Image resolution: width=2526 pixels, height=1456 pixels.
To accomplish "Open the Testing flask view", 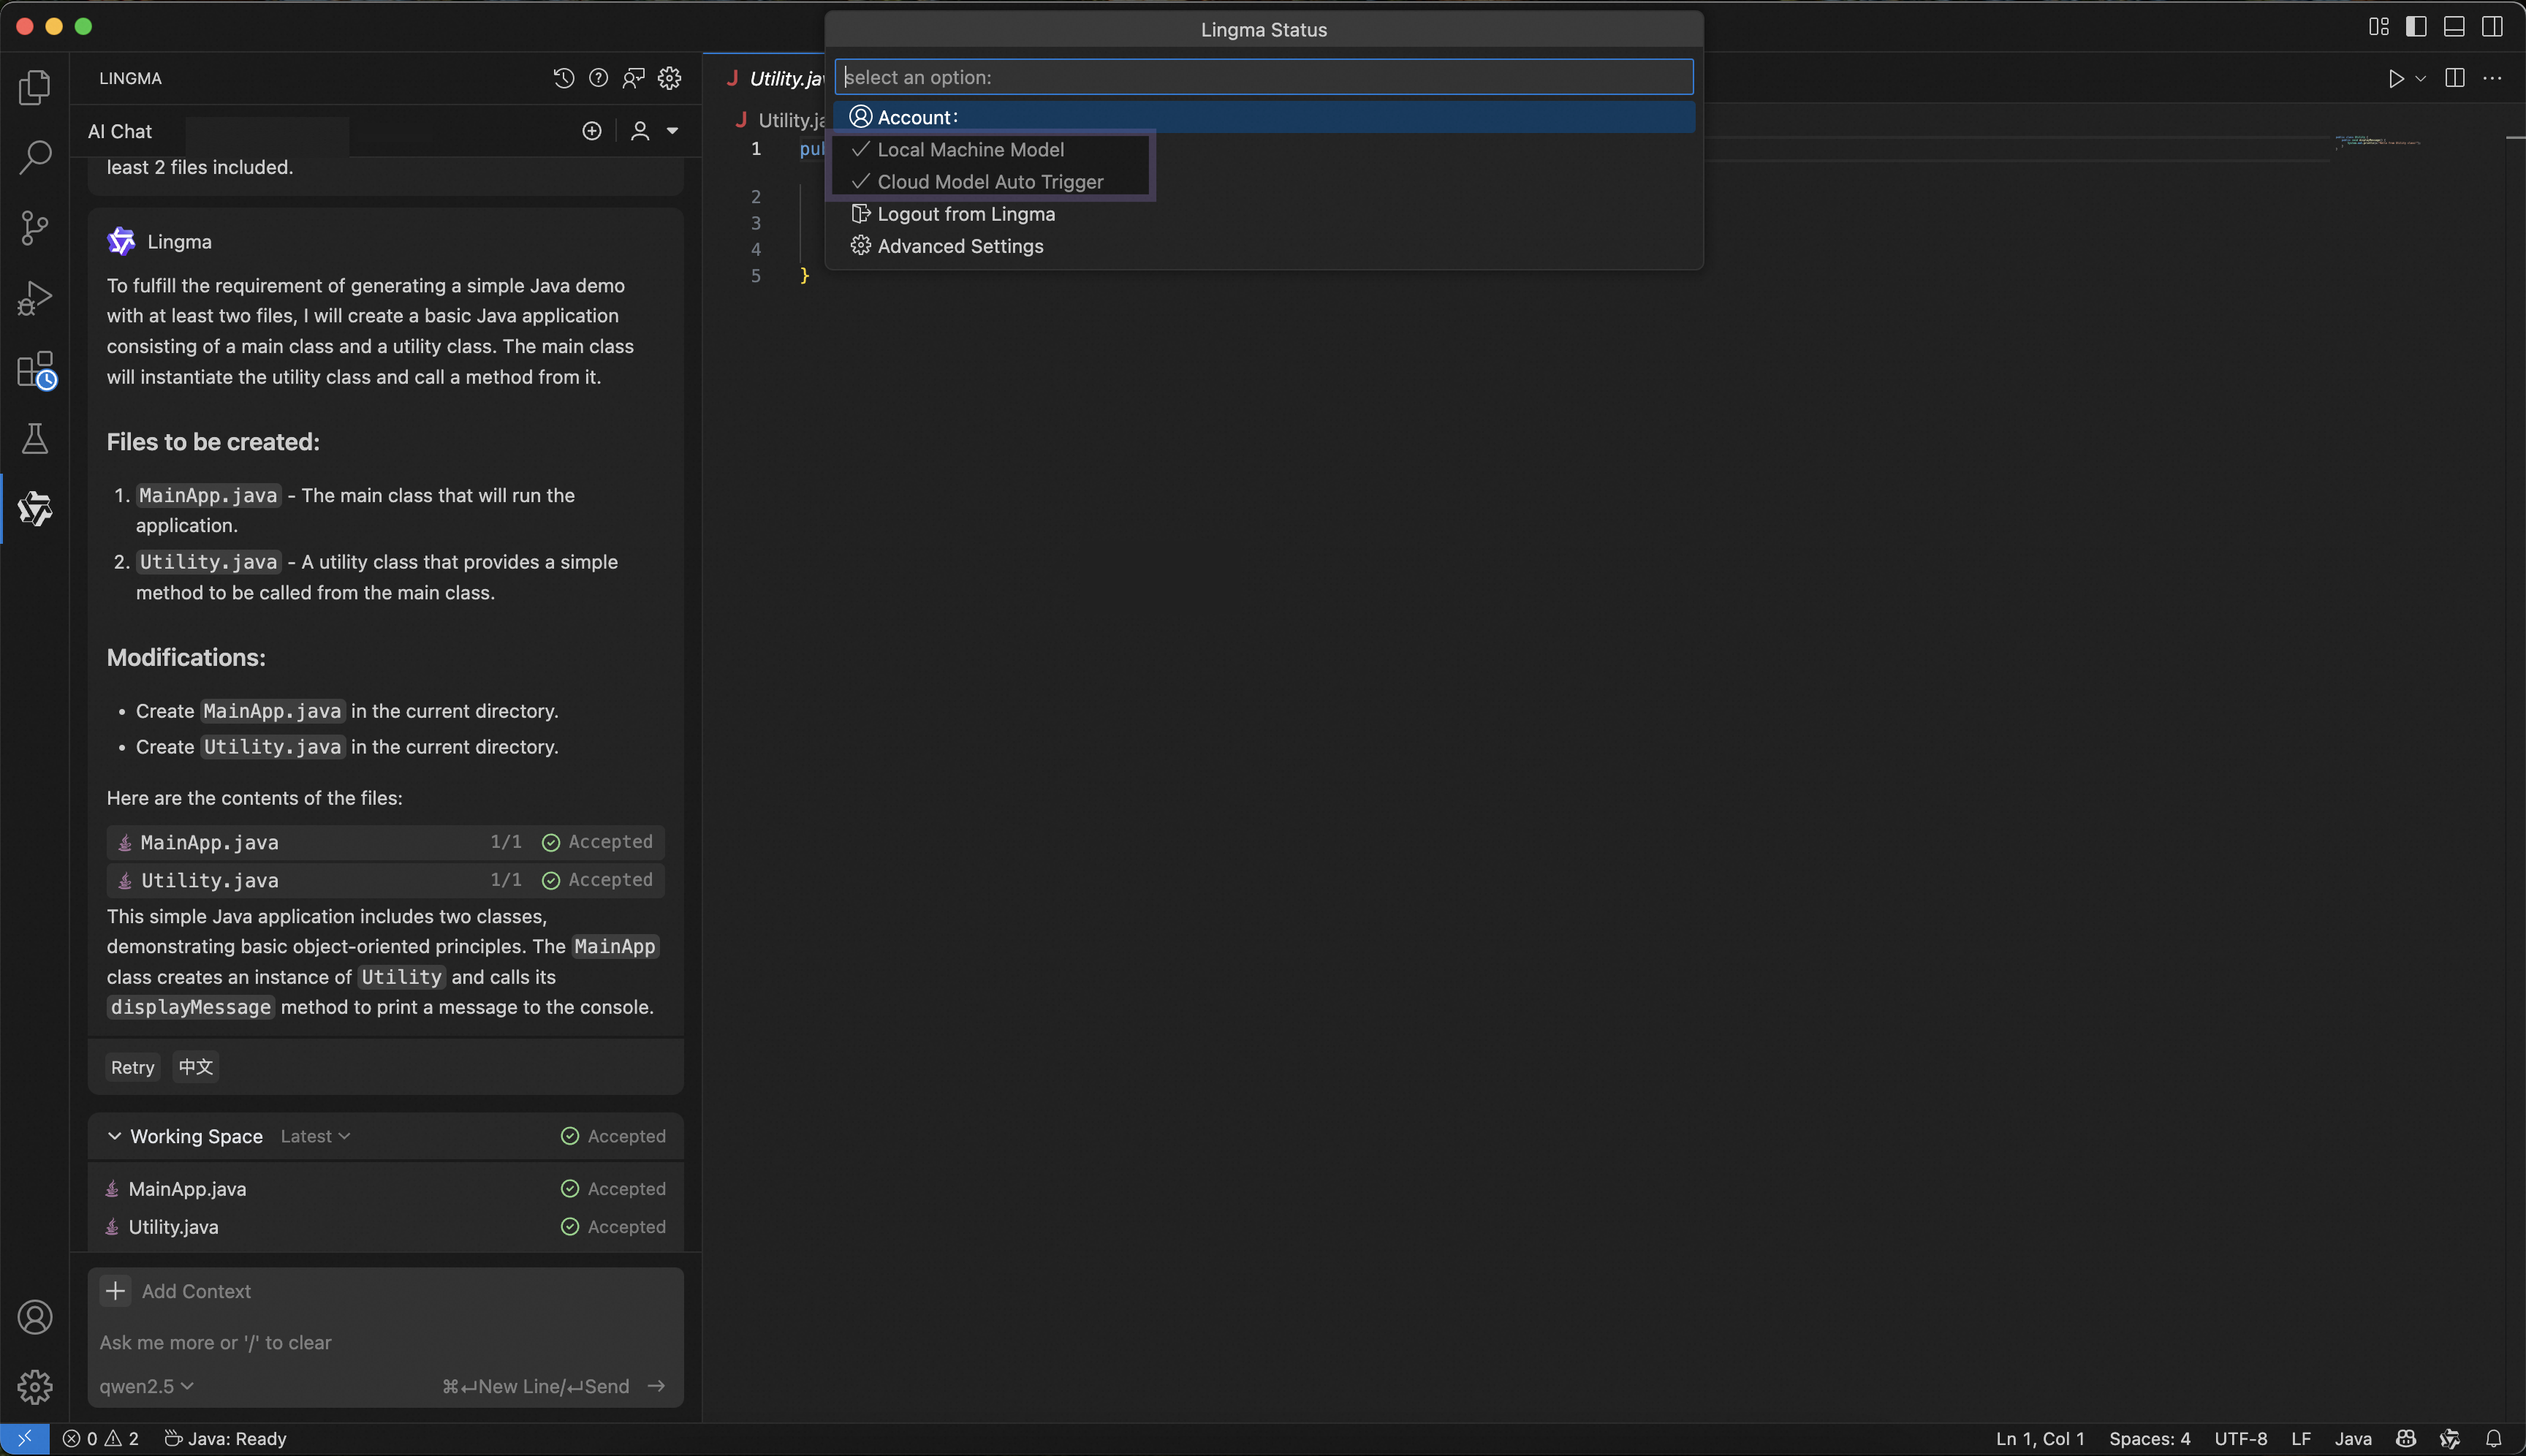I will coord(35,439).
